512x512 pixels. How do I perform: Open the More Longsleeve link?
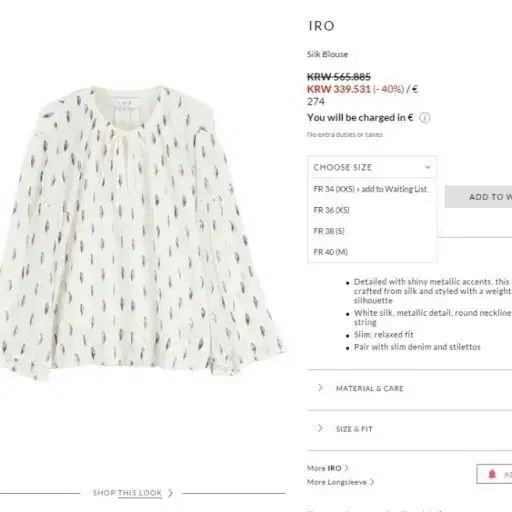pos(337,482)
